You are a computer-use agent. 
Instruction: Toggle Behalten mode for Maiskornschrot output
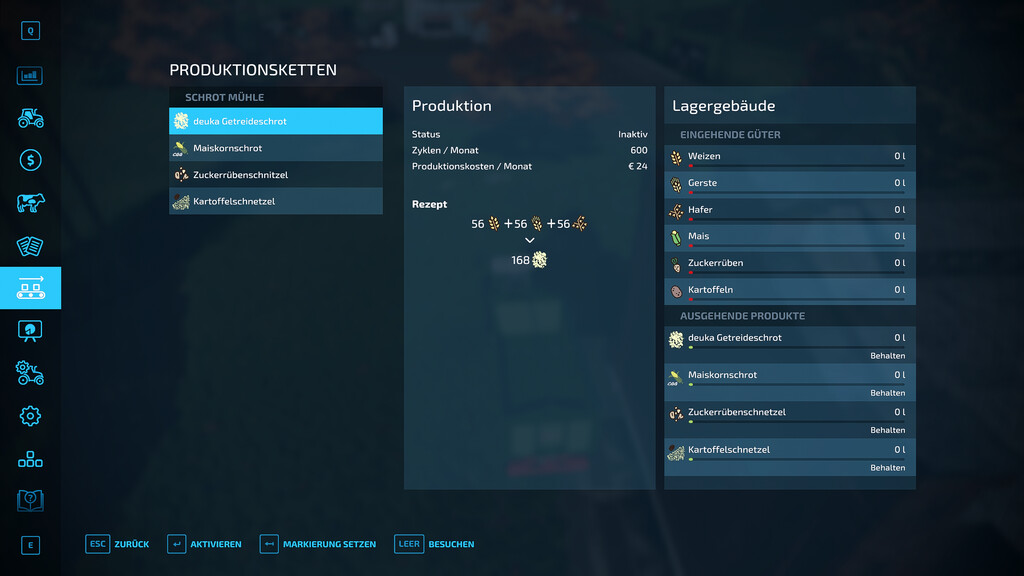click(x=887, y=393)
